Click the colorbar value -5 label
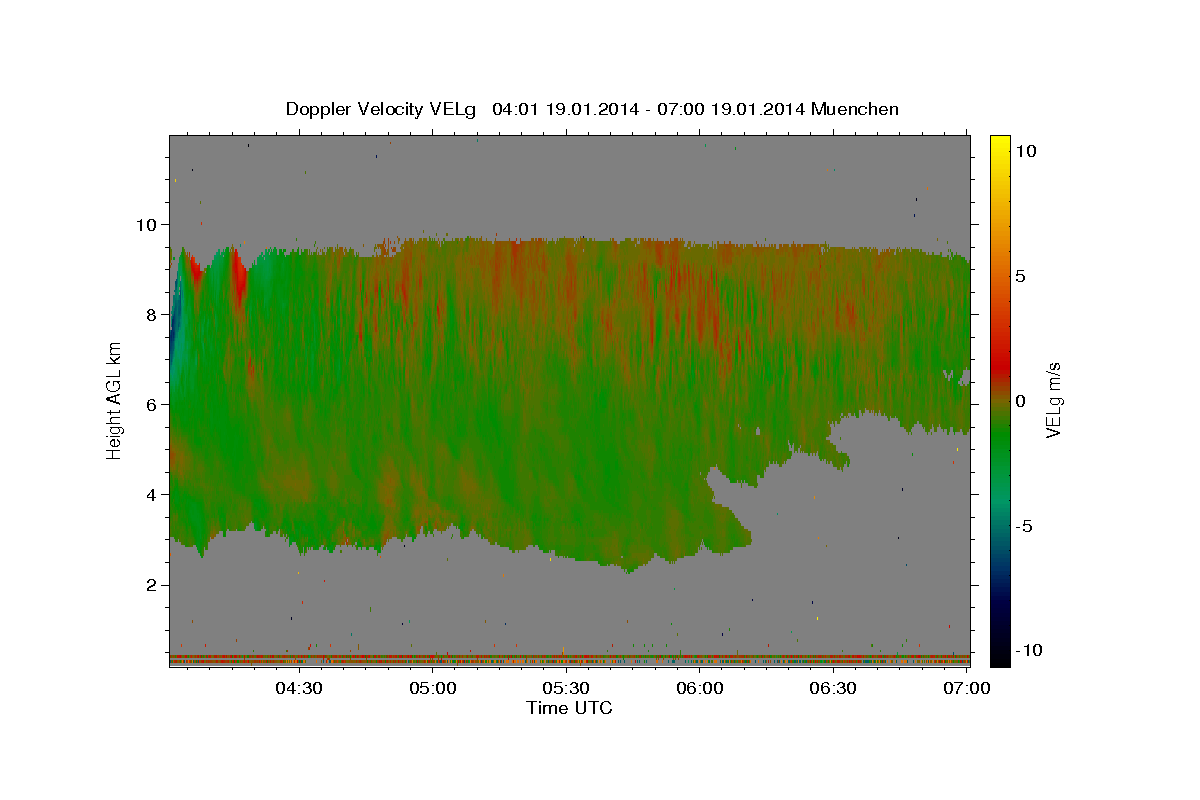1200x800 pixels. click(x=1024, y=526)
